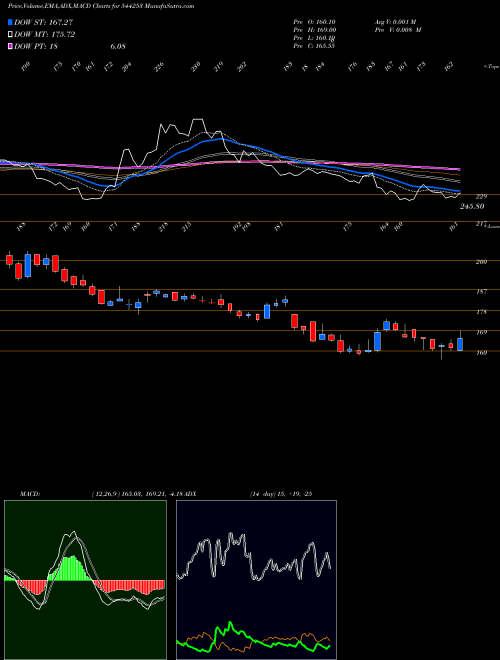This screenshot has height=660, width=500.
Task: Click the 'Pre C: 165.55' value
Action: pyautogui.click(x=314, y=46)
